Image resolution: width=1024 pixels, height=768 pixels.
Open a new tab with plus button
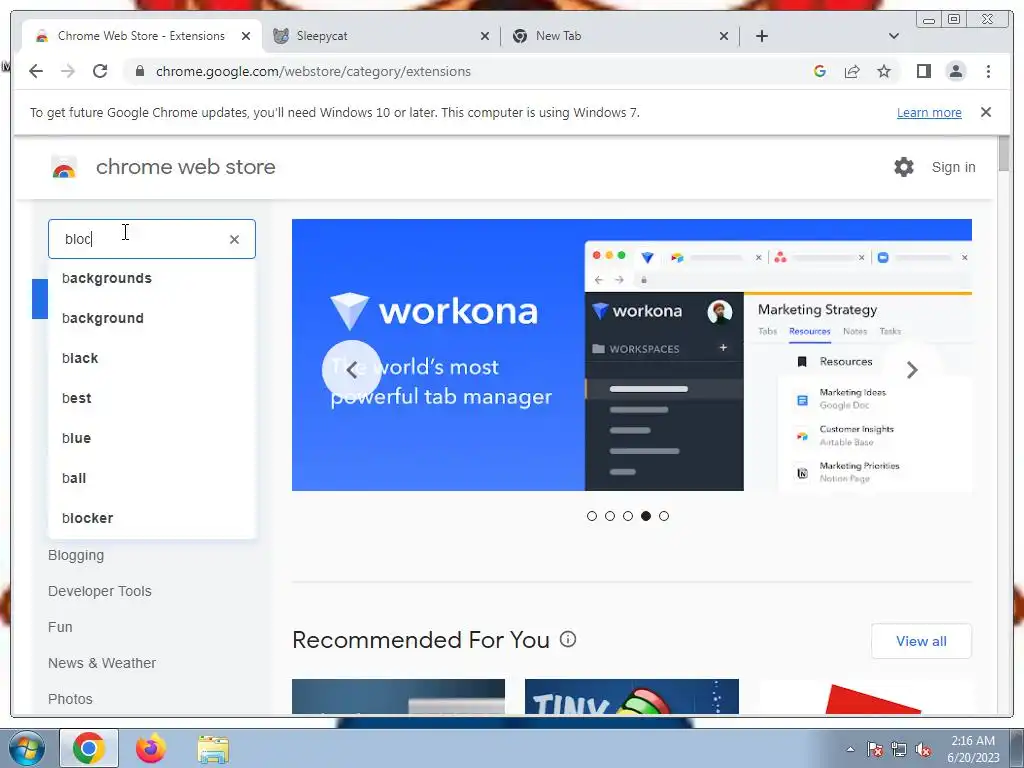(x=761, y=36)
